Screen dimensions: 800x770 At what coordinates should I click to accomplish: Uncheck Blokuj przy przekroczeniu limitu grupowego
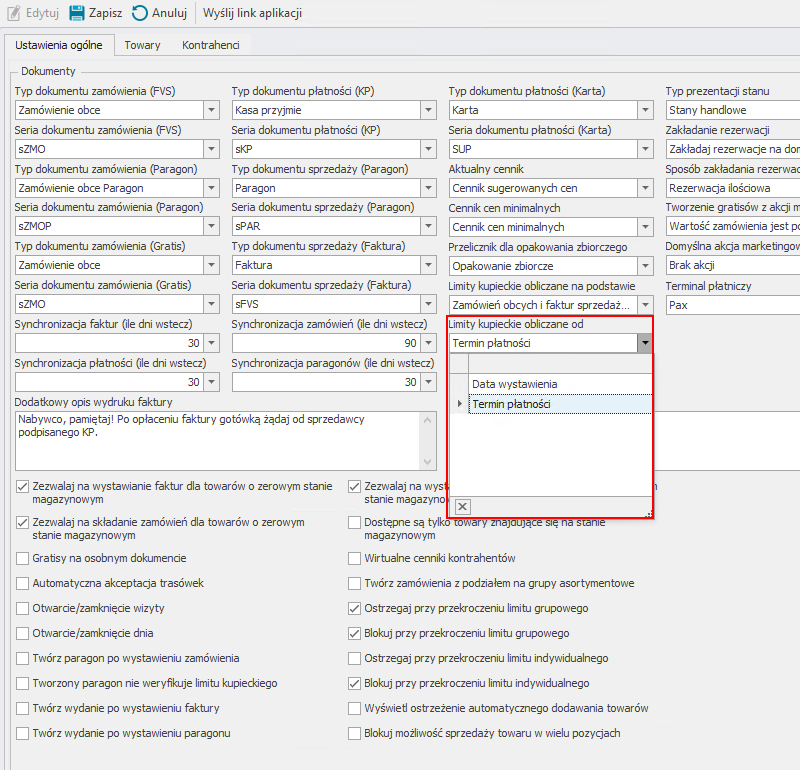pos(355,633)
